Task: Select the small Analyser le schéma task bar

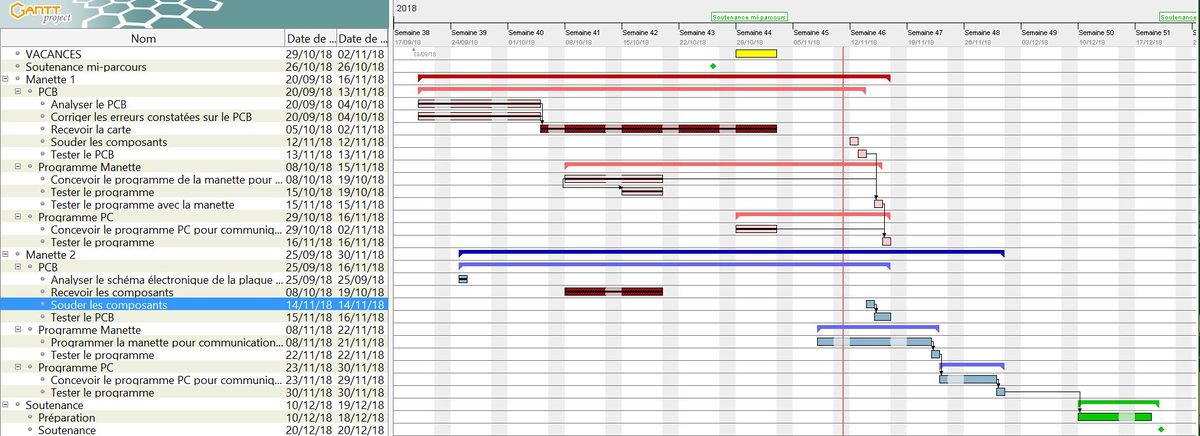Action: pos(463,279)
